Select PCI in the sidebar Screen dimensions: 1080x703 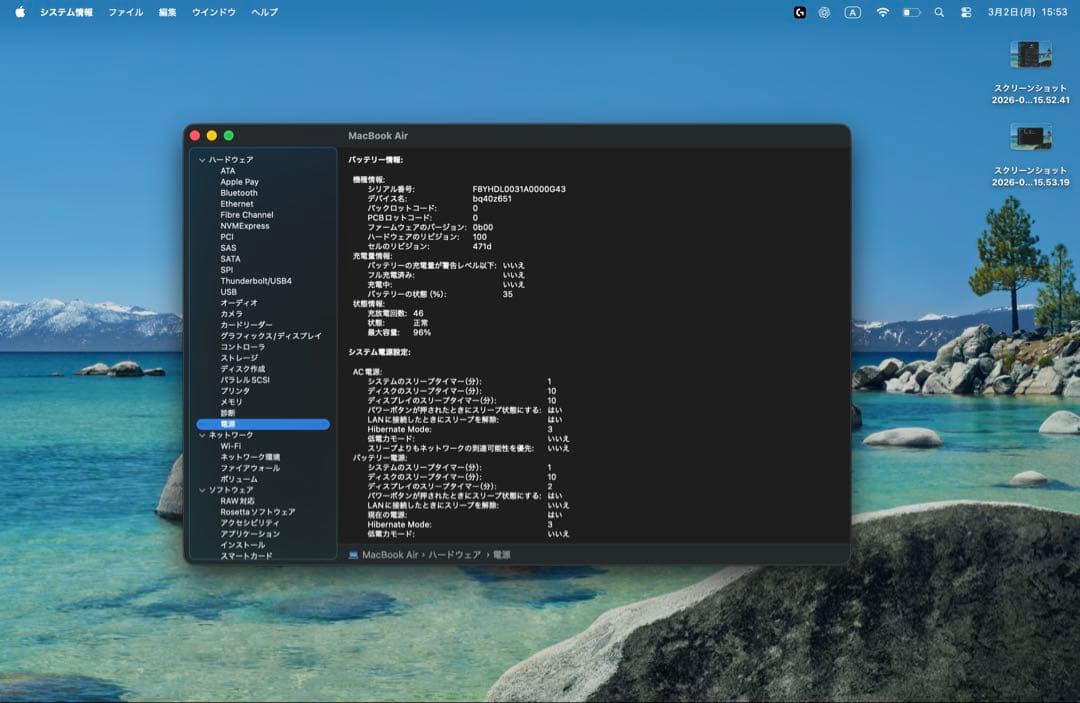point(227,237)
